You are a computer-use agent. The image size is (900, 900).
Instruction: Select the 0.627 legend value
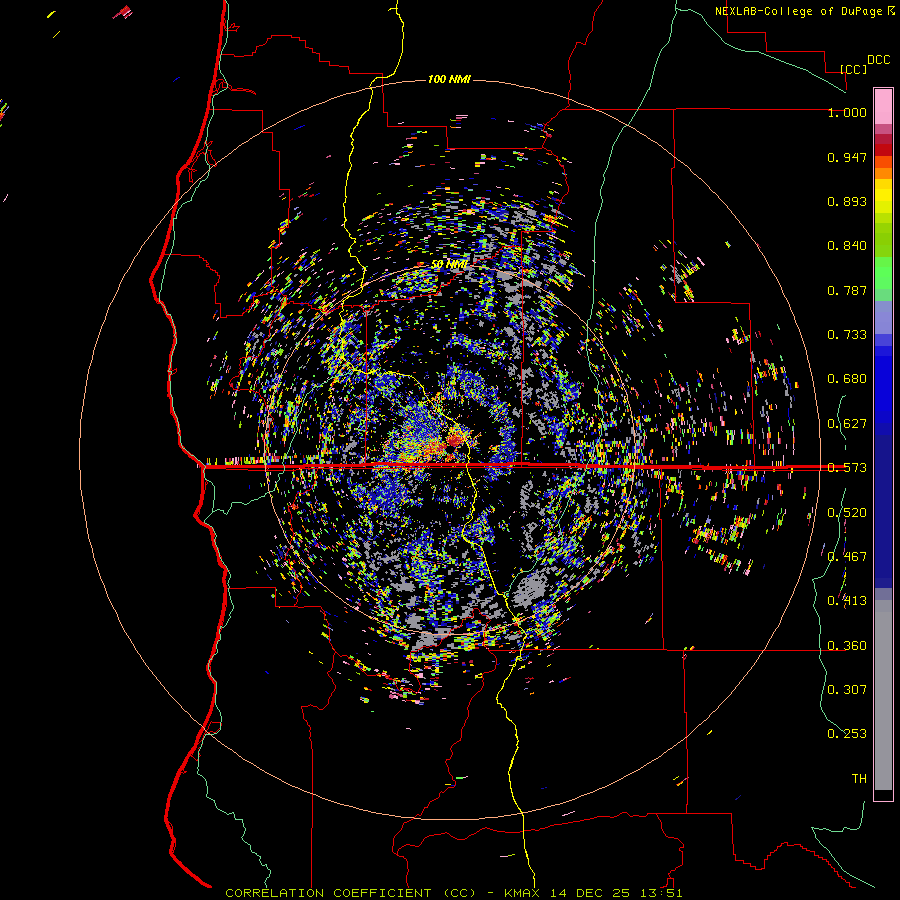847,424
